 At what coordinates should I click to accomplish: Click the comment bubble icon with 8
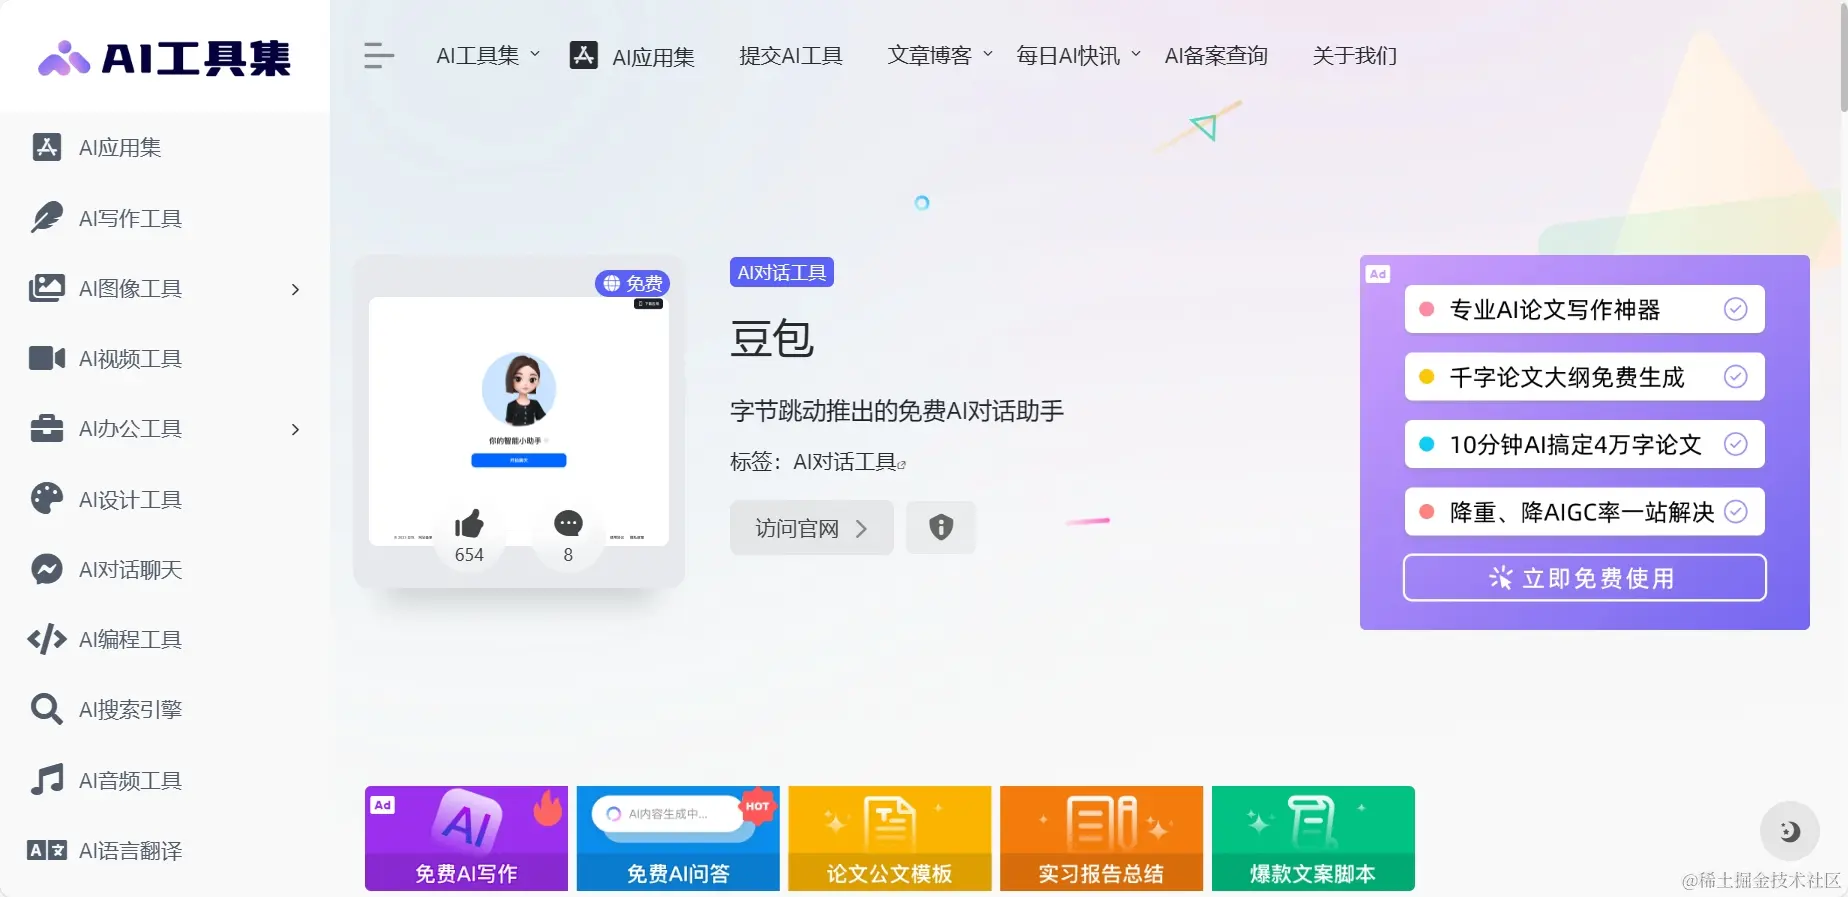pyautogui.click(x=568, y=523)
